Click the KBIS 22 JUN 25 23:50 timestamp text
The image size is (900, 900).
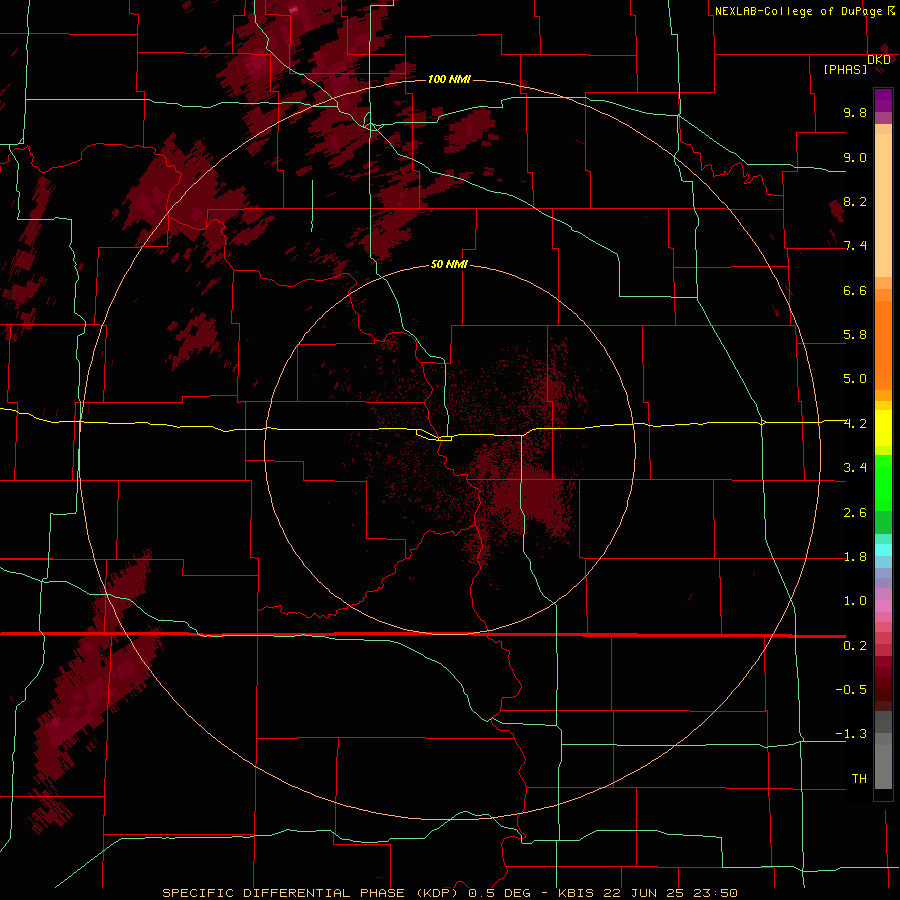(x=648, y=893)
